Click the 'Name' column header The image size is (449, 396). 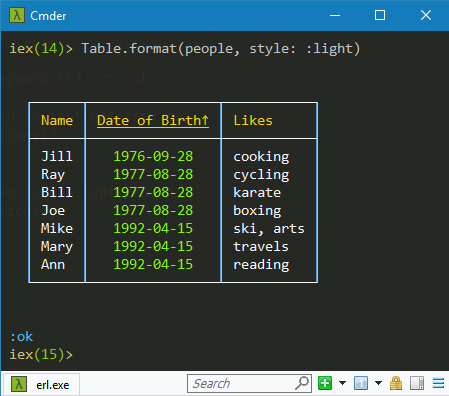tap(57, 120)
